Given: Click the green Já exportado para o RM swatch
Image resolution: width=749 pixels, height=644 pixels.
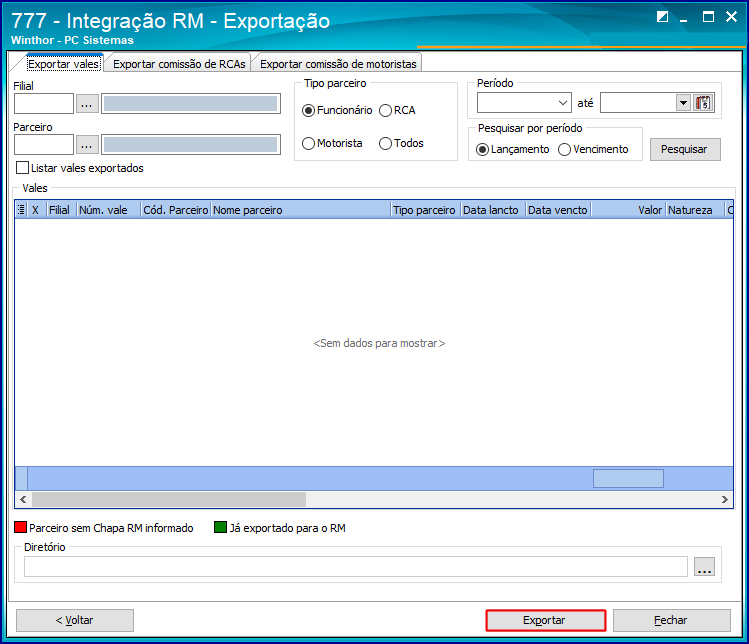Looking at the screenshot, I should coord(220,527).
